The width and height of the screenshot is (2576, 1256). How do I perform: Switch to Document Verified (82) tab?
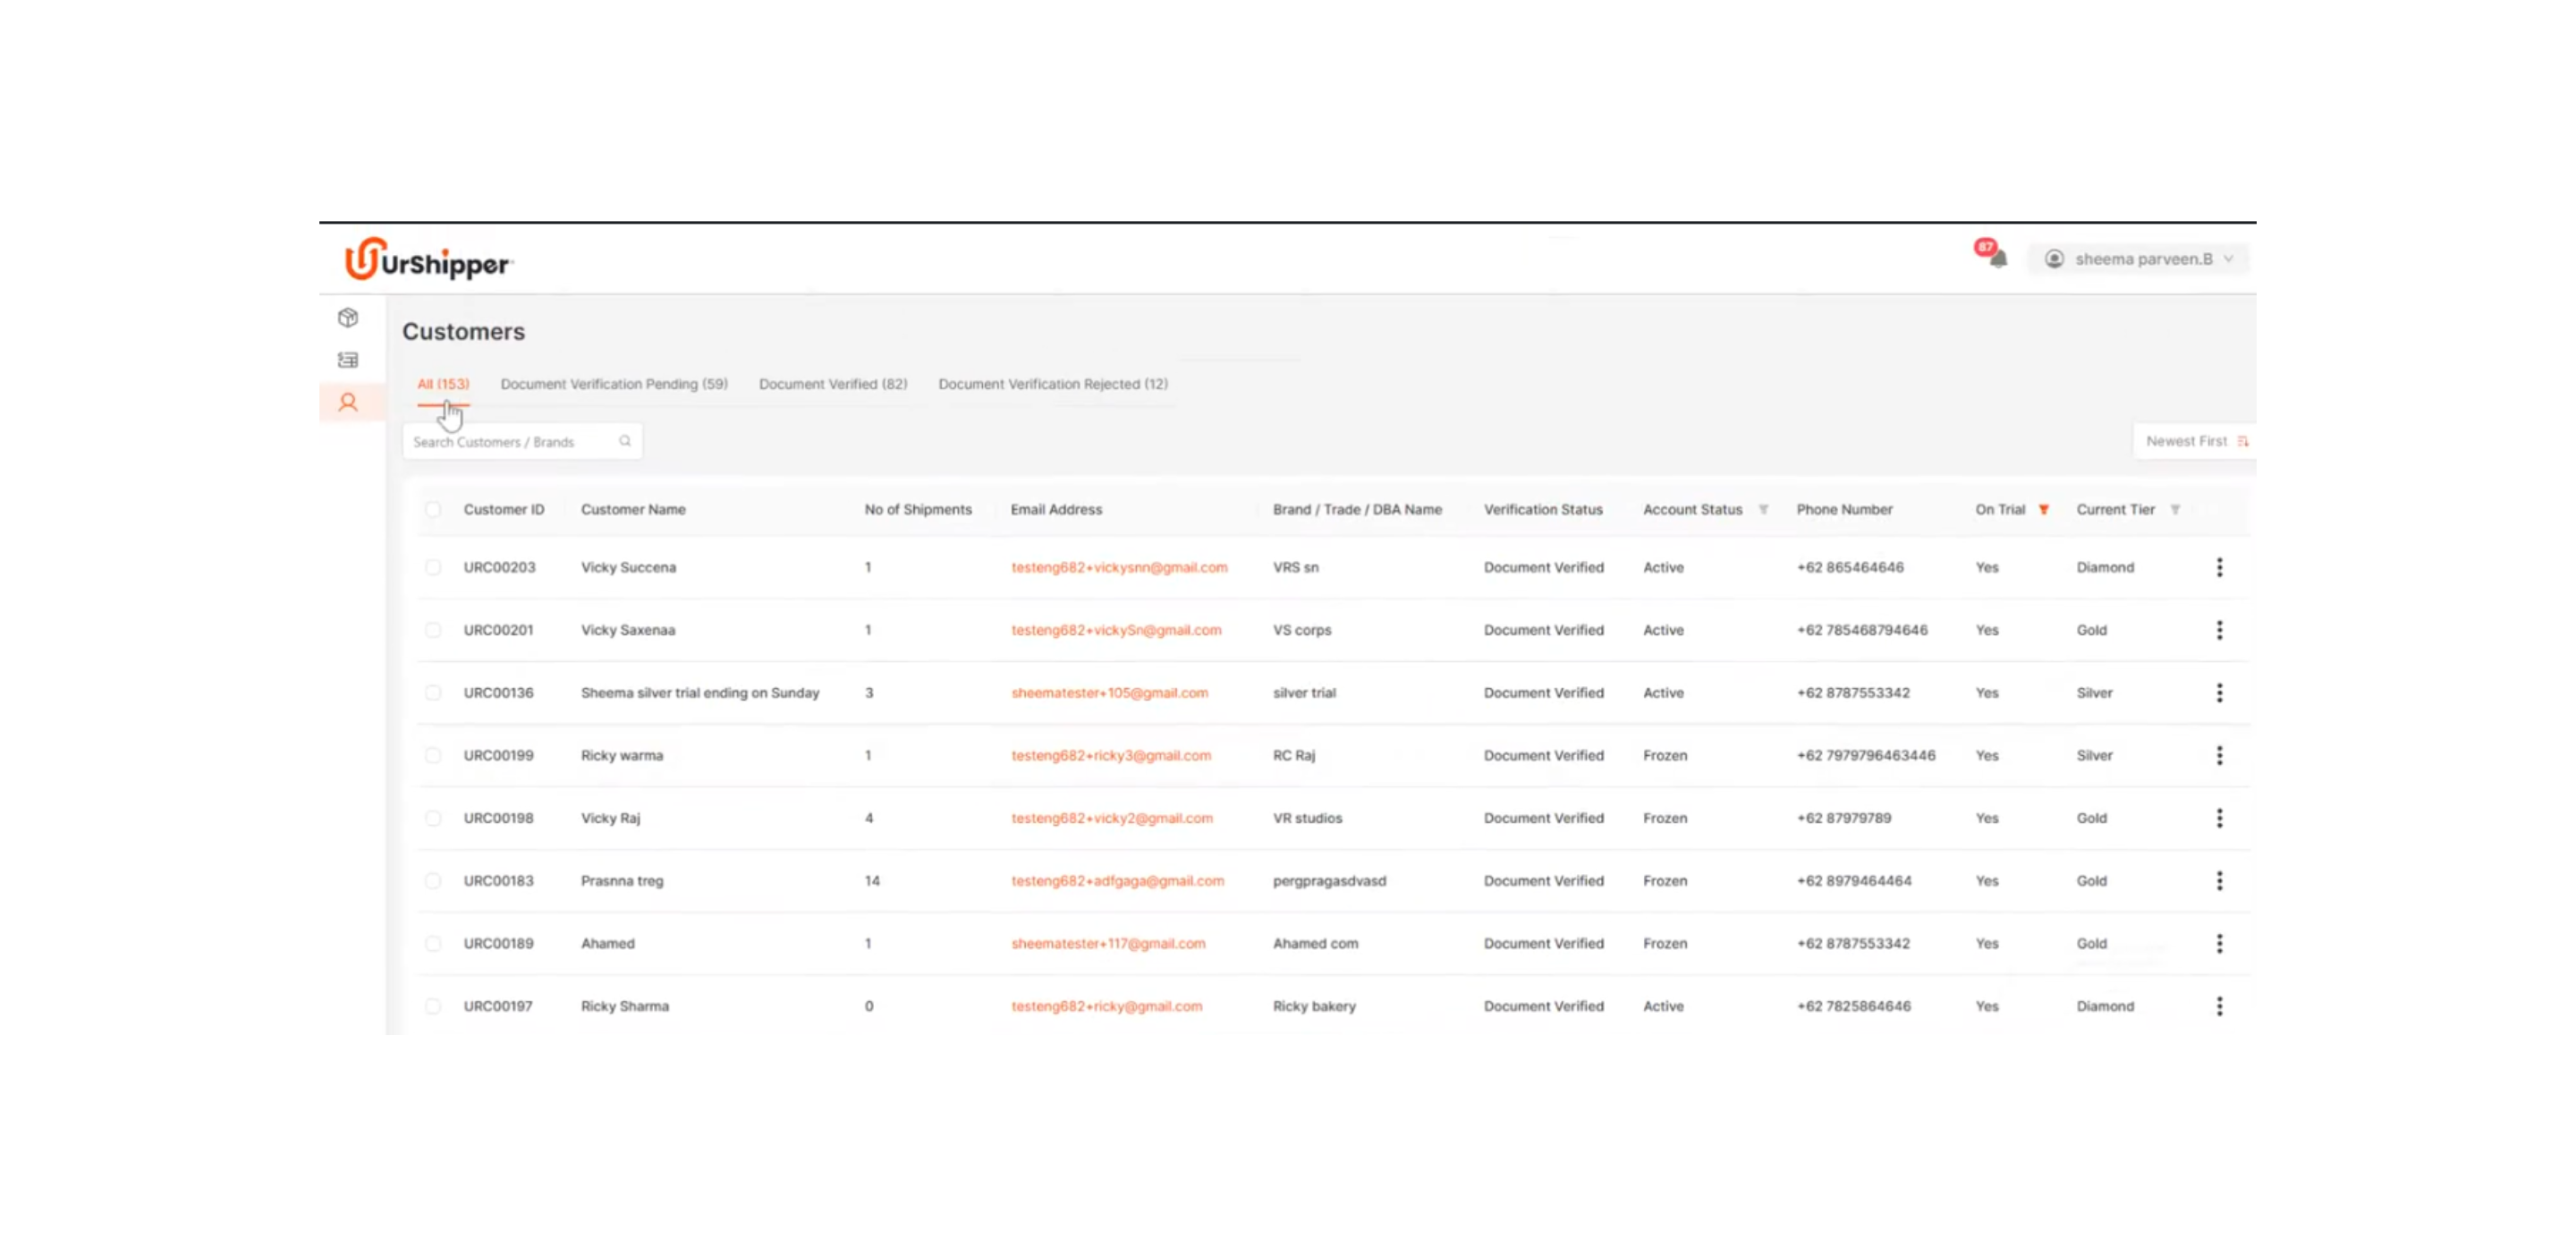click(832, 384)
